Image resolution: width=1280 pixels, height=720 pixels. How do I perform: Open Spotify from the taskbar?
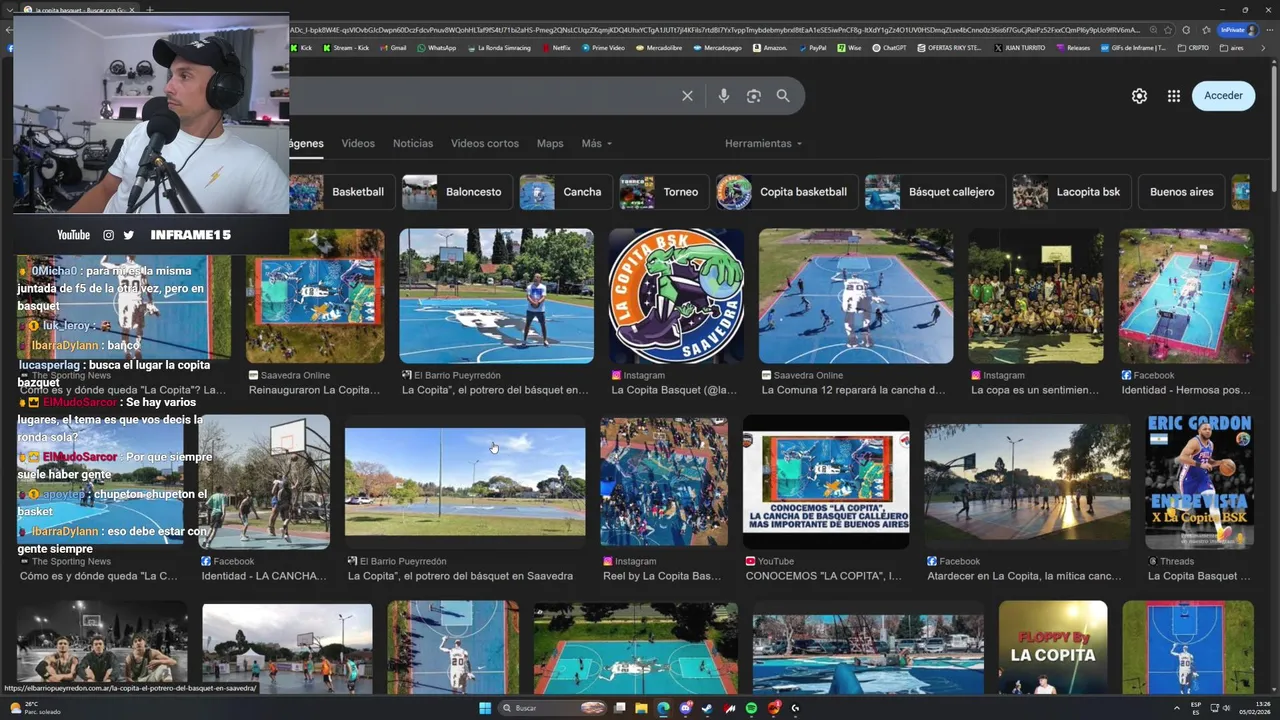point(751,708)
